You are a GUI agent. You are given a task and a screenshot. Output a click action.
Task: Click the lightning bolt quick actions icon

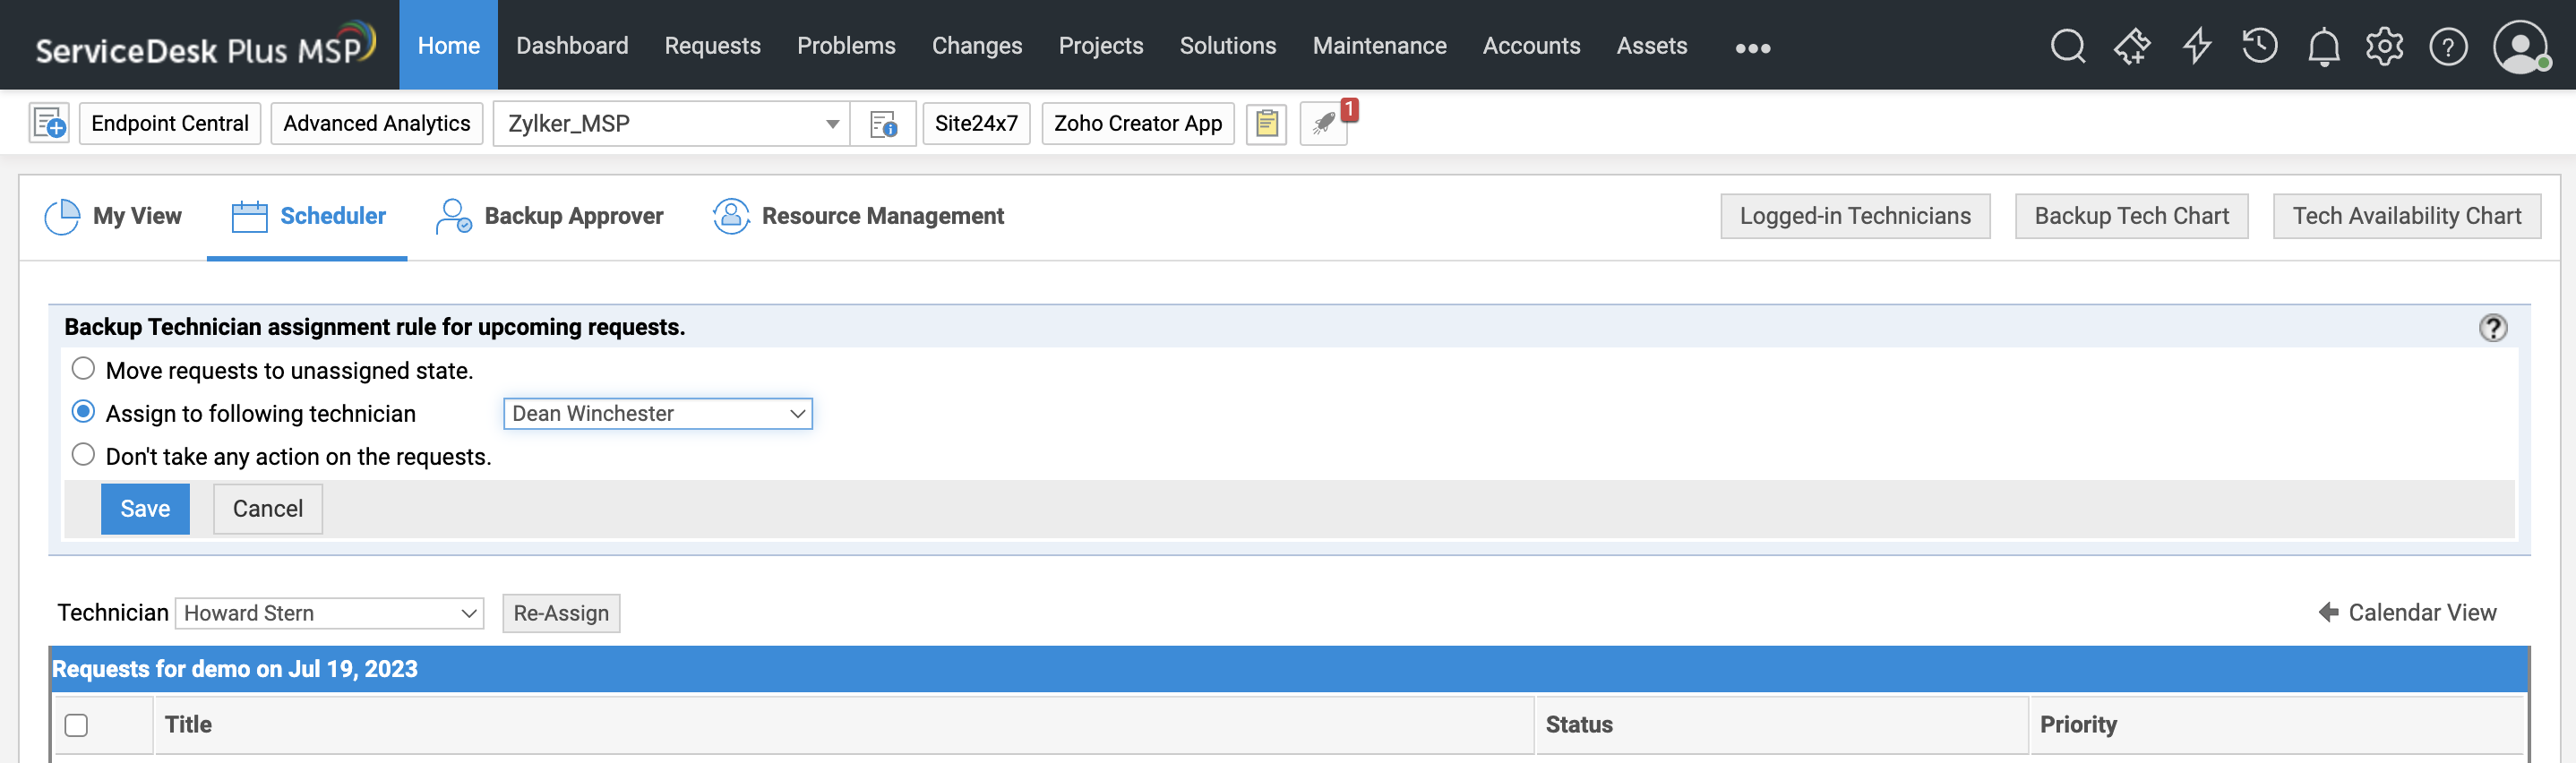pyautogui.click(x=2196, y=46)
